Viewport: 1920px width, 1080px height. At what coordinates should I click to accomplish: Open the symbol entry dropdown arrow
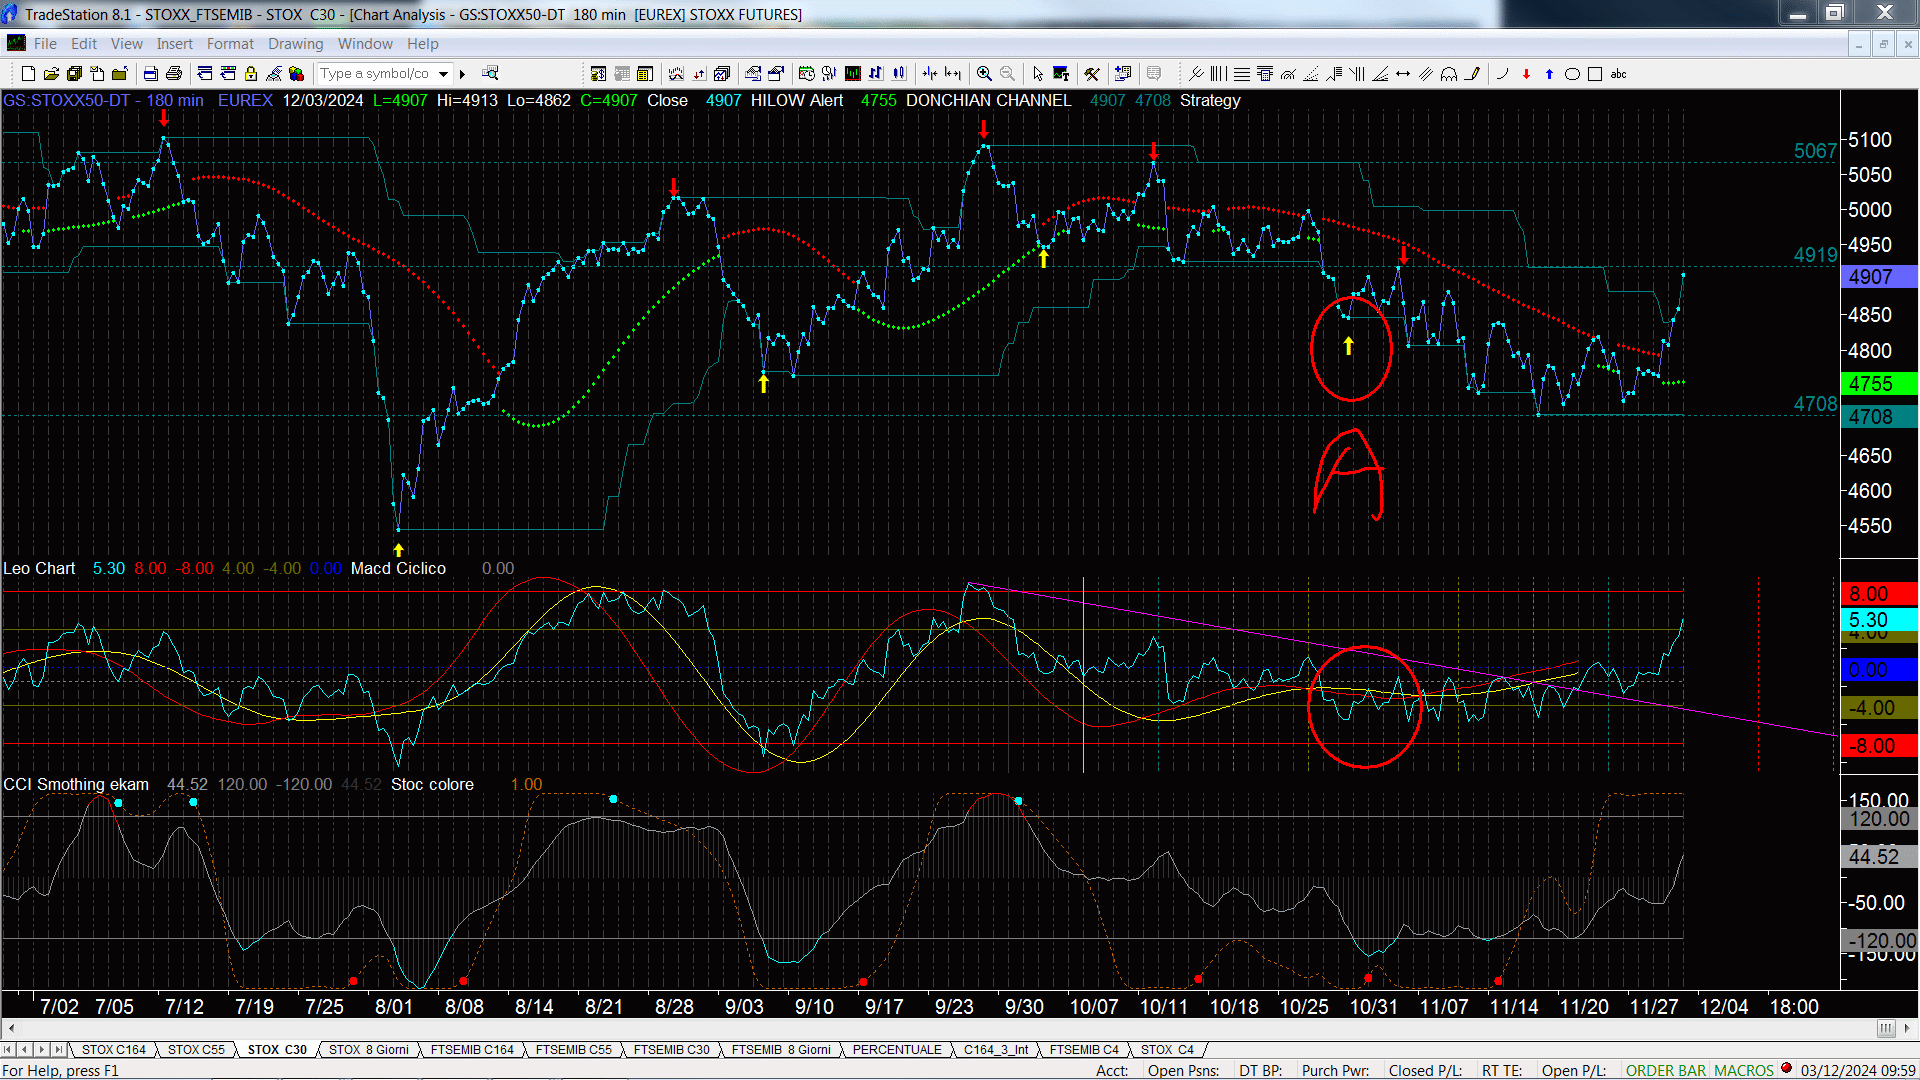coord(443,74)
